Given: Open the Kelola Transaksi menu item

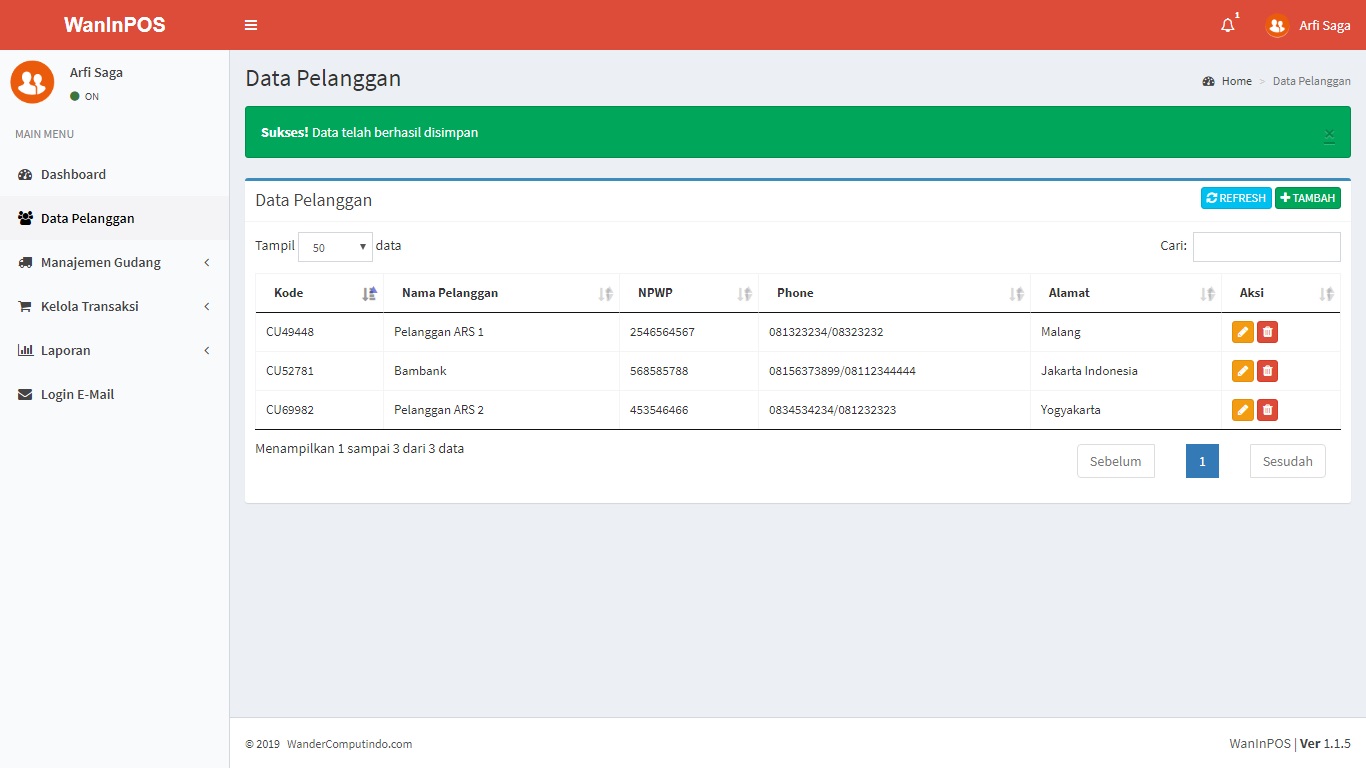Looking at the screenshot, I should 115,306.
